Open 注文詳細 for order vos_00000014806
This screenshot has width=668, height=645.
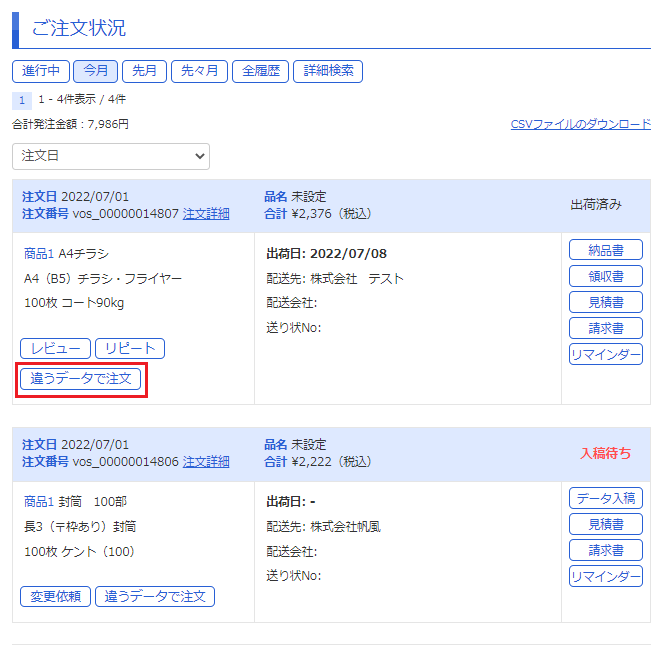(206, 462)
